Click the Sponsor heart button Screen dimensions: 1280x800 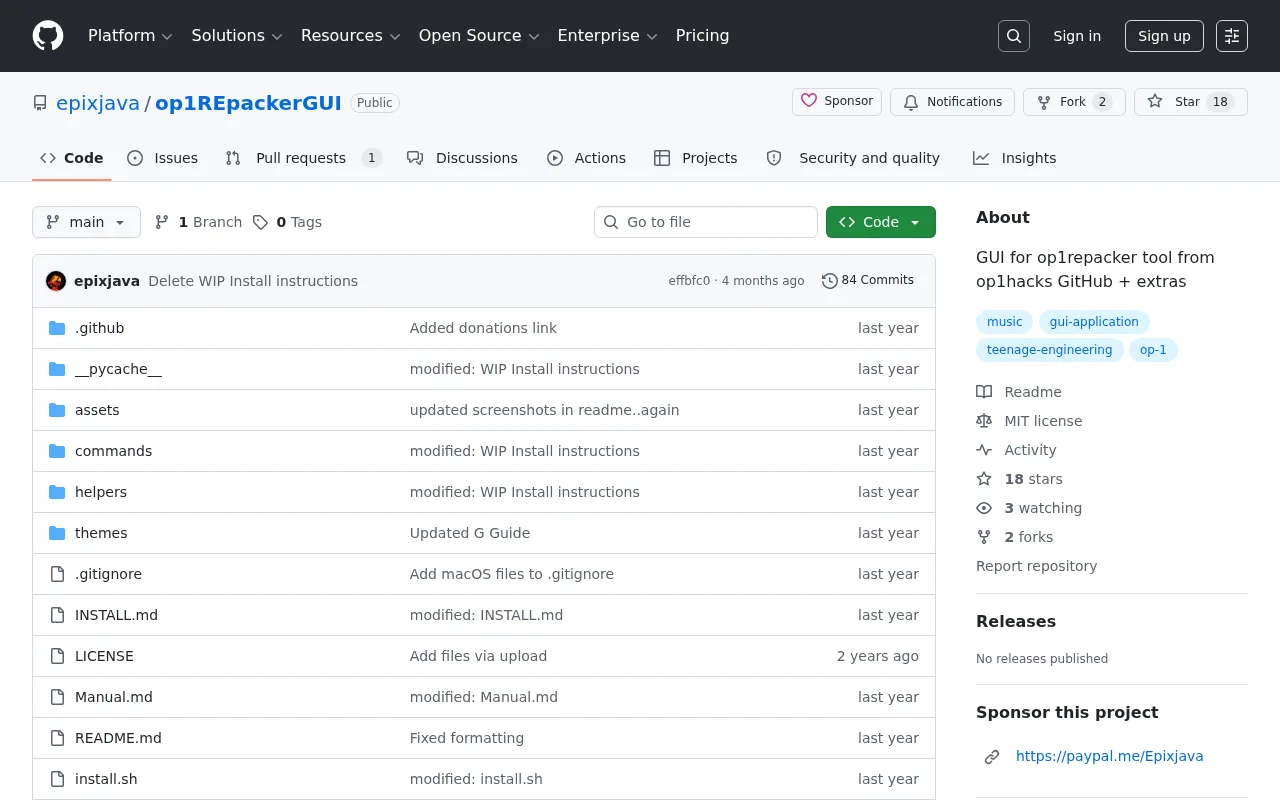point(837,102)
